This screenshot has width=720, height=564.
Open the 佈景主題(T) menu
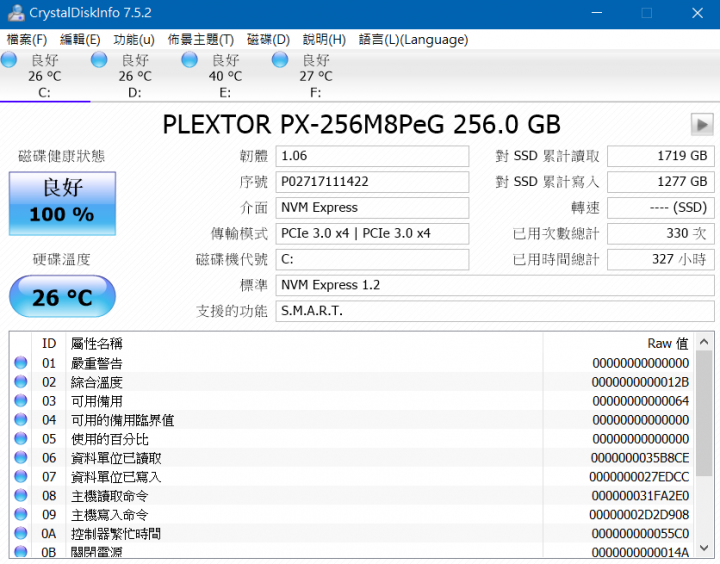tap(201, 40)
